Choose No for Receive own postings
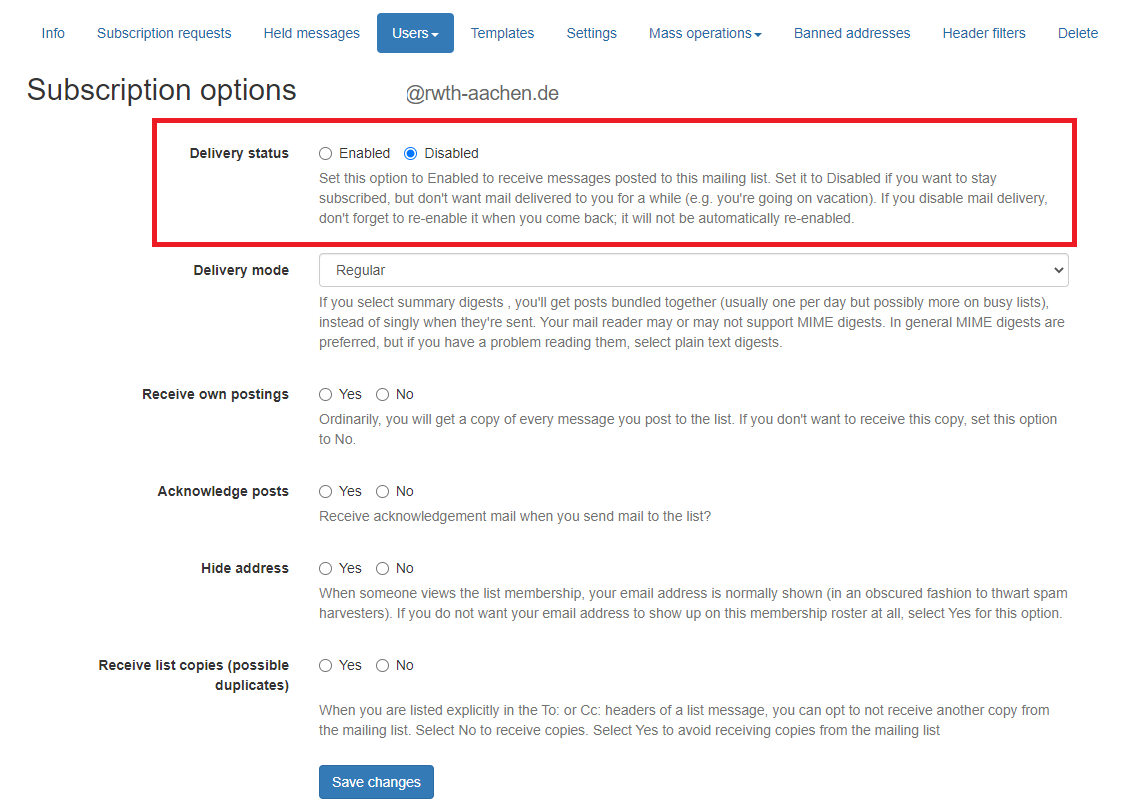1133x808 pixels. click(383, 395)
